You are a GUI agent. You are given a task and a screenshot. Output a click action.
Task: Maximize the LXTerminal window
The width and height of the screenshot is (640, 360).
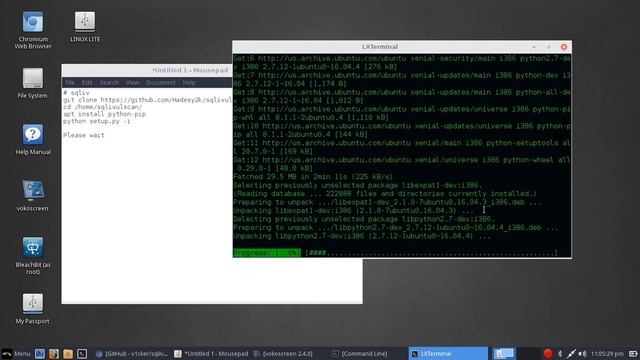pos(549,47)
